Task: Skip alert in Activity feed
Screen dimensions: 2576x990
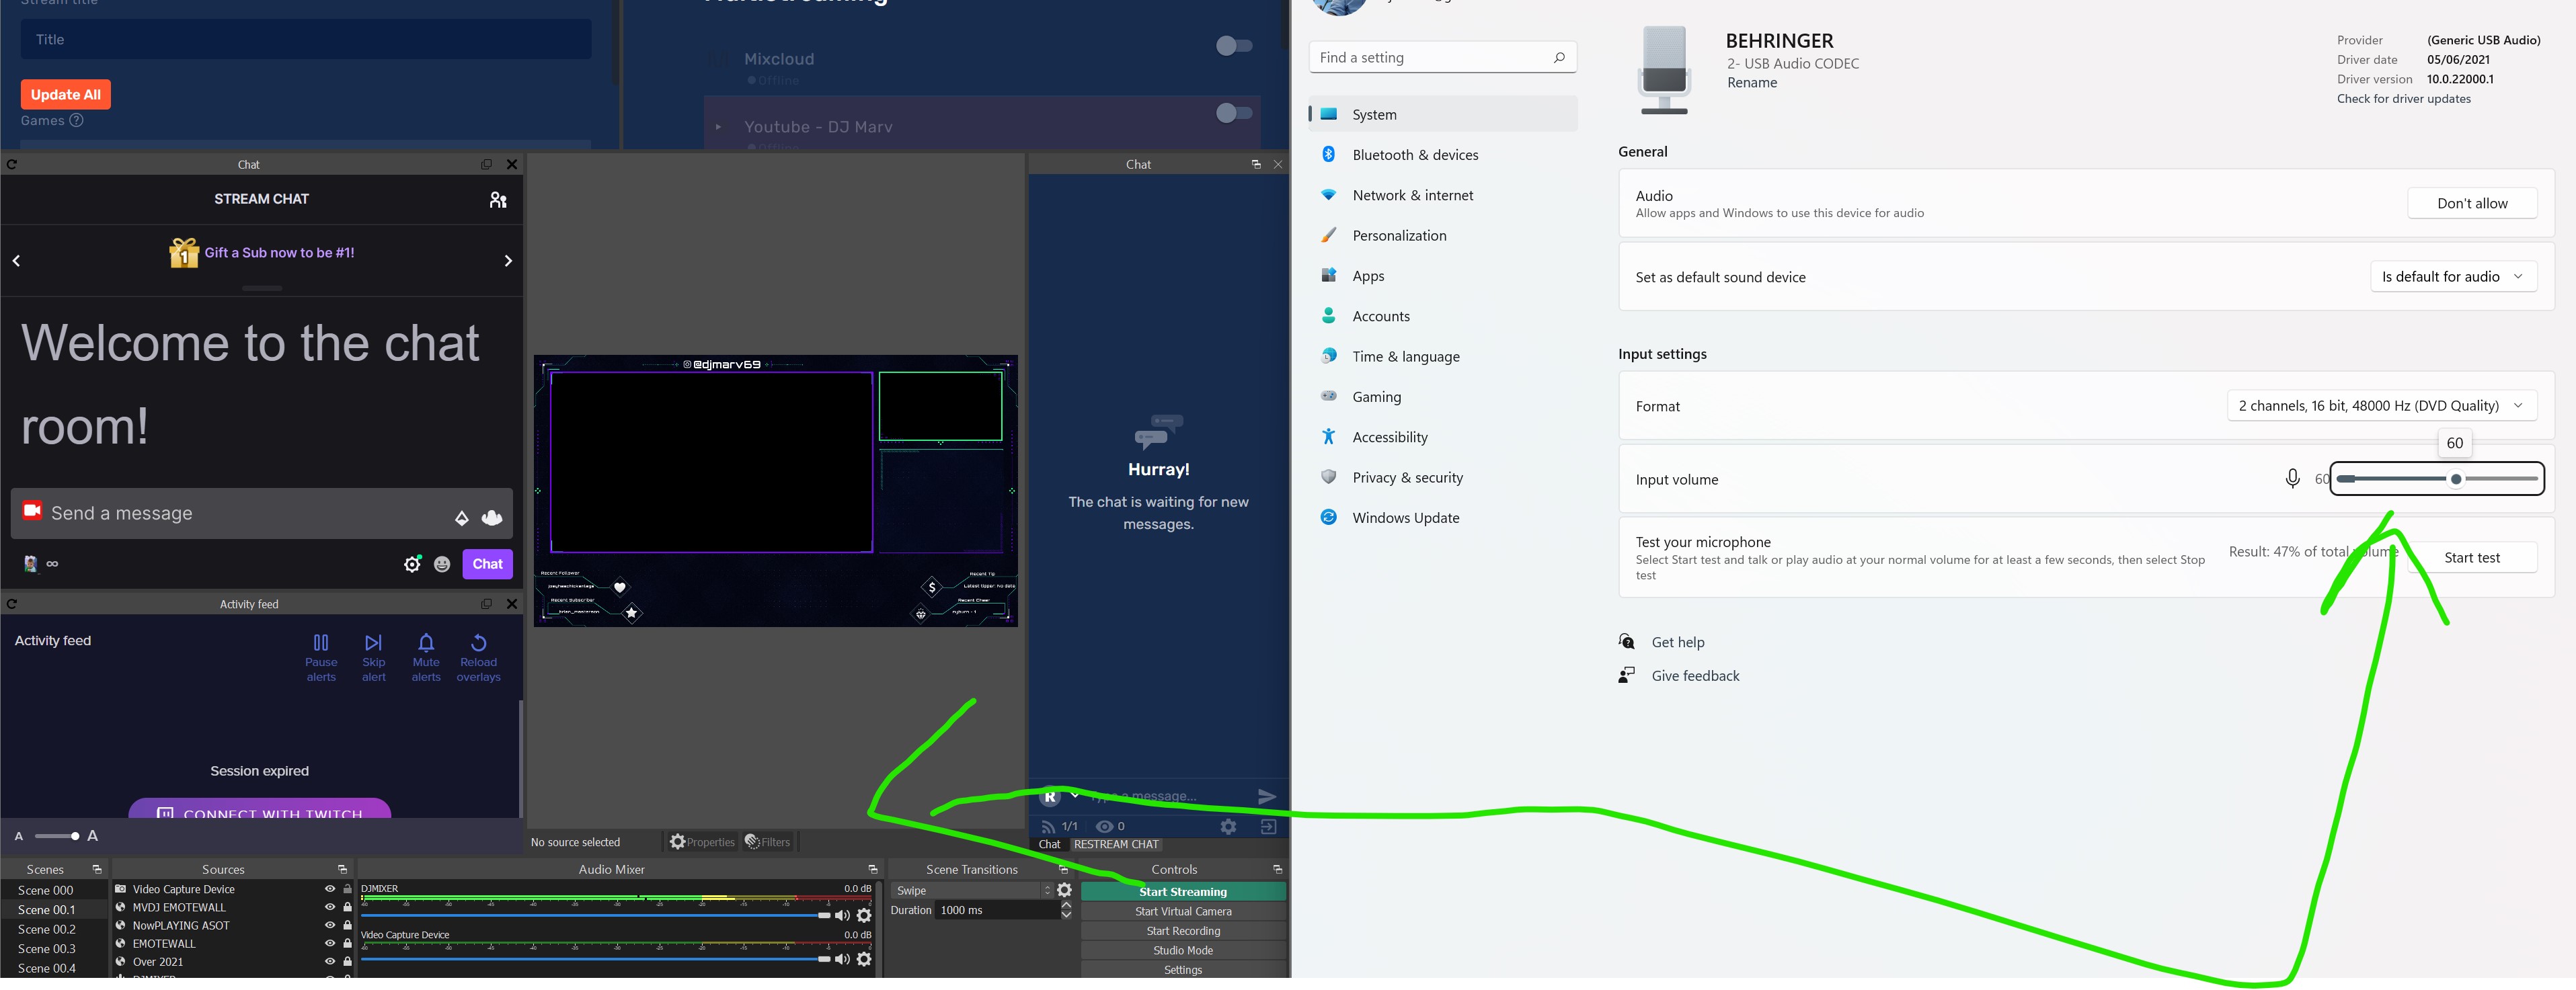Action: pyautogui.click(x=374, y=657)
